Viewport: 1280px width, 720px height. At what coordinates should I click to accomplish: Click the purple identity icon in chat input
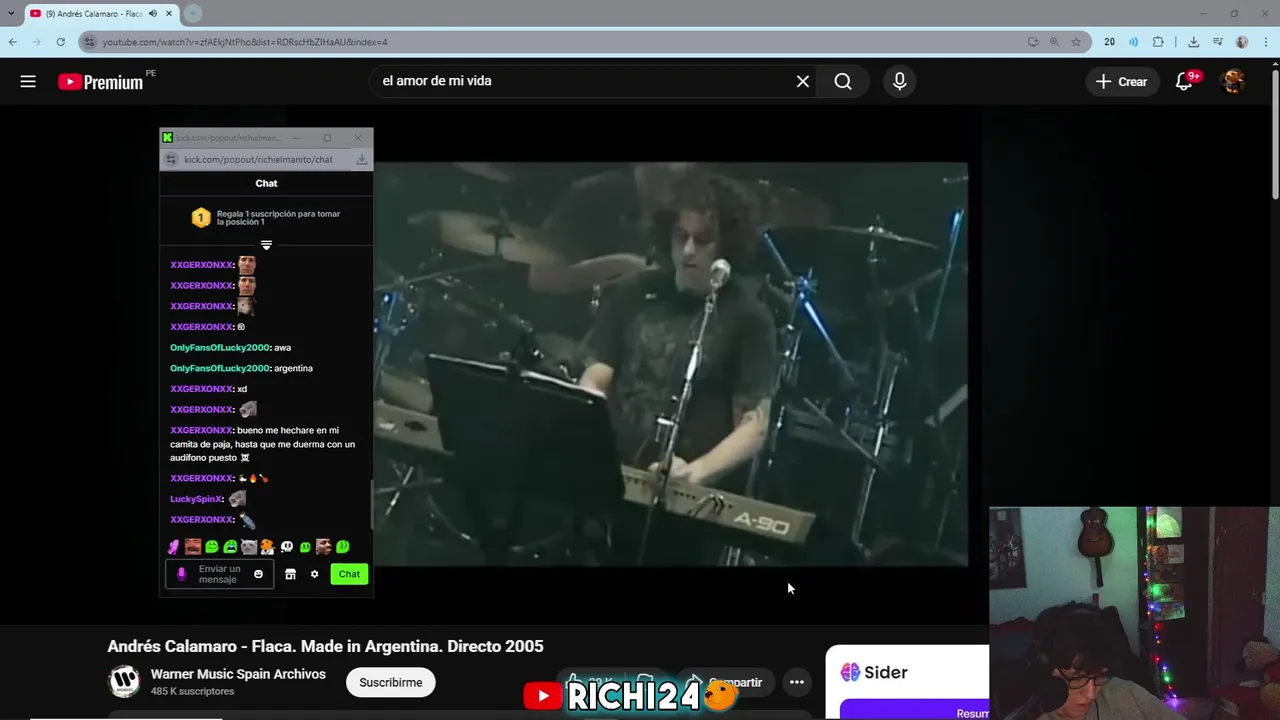tap(181, 574)
